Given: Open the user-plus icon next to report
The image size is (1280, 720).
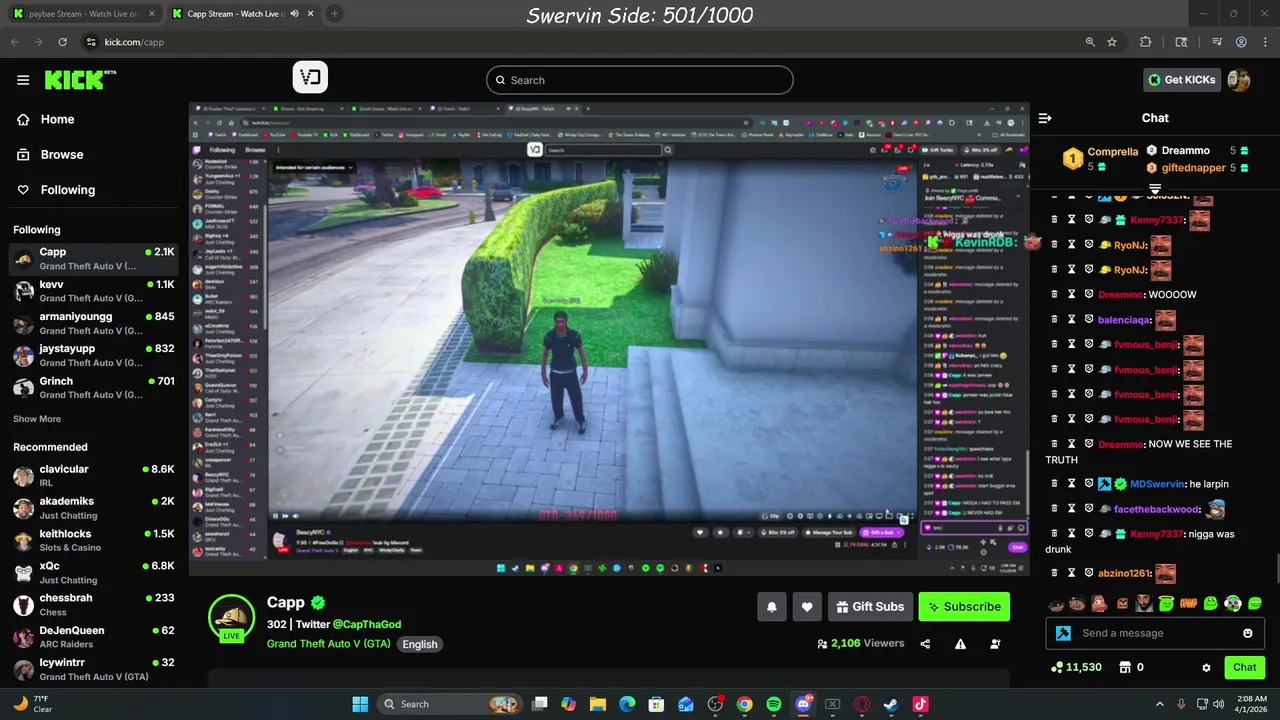Looking at the screenshot, I should click(995, 644).
